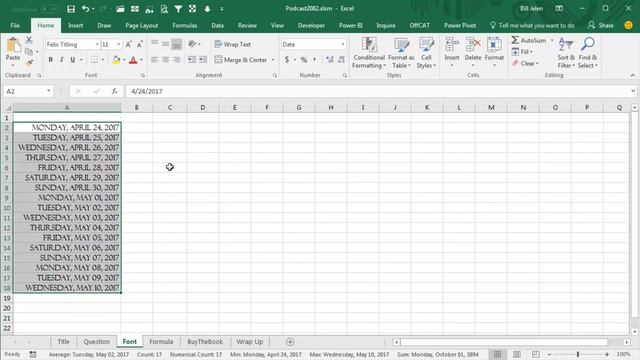This screenshot has width=640, height=360.
Task: Click the Font Color red A icon
Action: [133, 60]
